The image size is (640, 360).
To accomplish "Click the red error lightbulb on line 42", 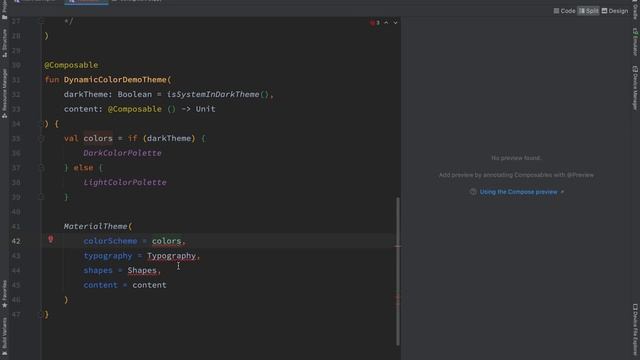I will pos(51,239).
